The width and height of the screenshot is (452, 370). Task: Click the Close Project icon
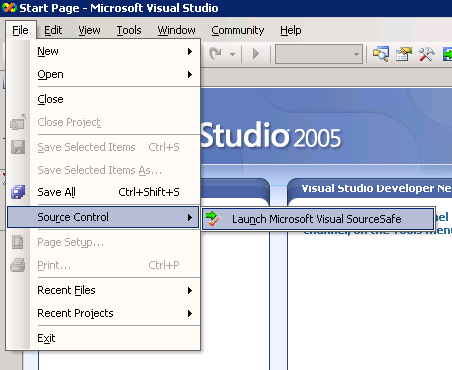18,122
